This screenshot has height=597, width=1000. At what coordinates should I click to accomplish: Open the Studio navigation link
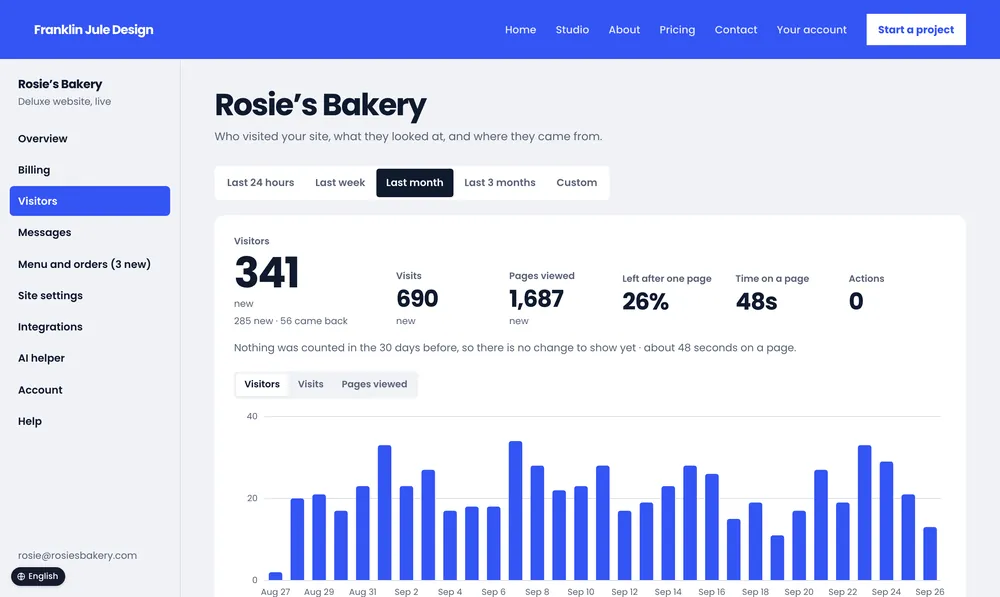[x=572, y=30]
